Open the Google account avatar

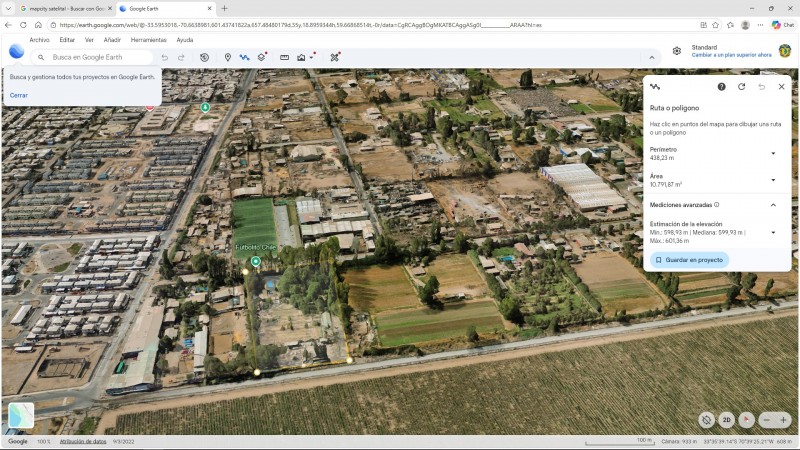tap(785, 51)
